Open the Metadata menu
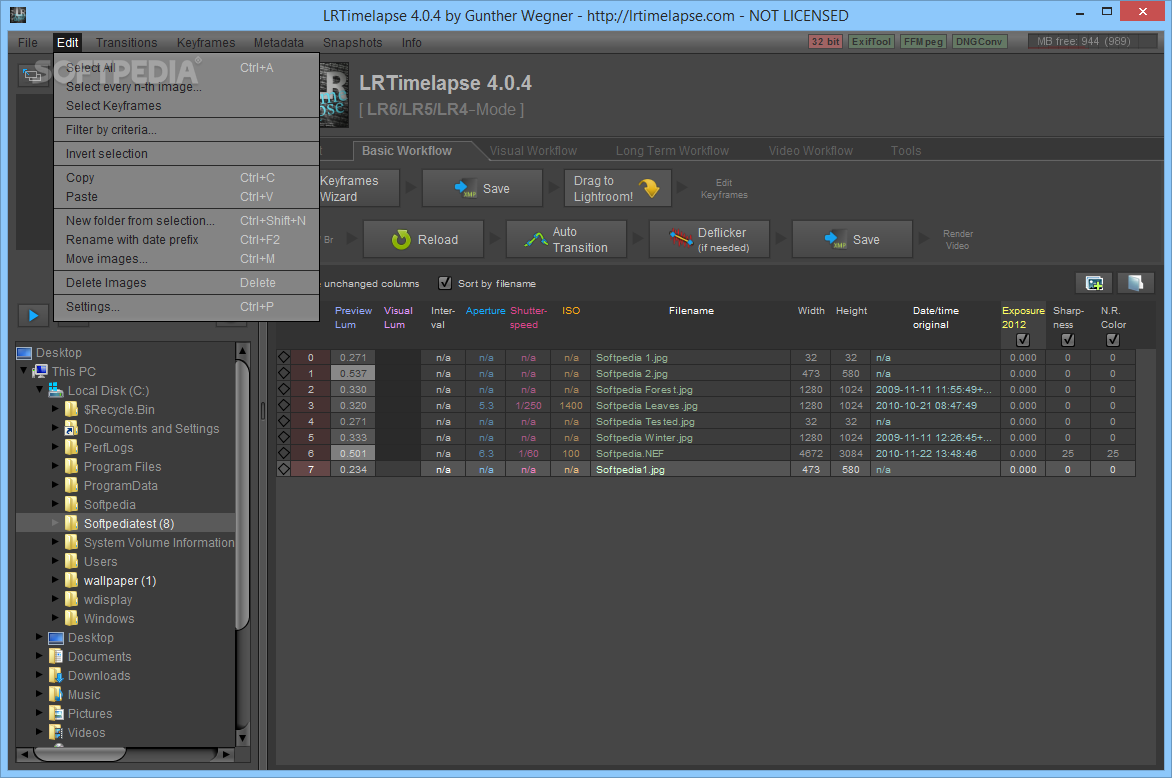The height and width of the screenshot is (778, 1172). pos(278,43)
